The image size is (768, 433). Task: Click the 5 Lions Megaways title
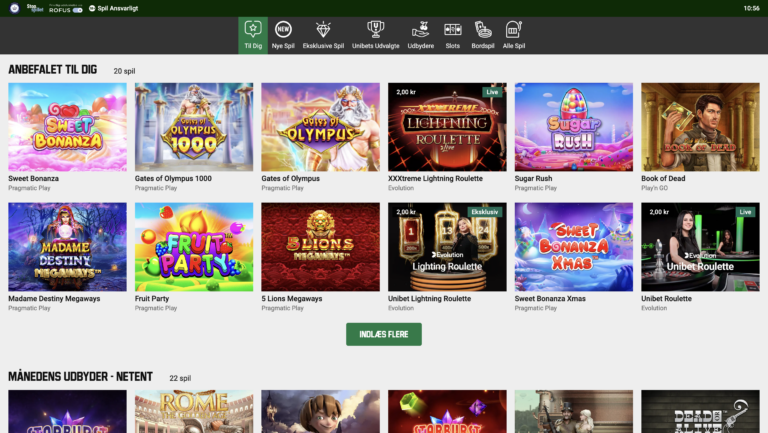click(292, 298)
